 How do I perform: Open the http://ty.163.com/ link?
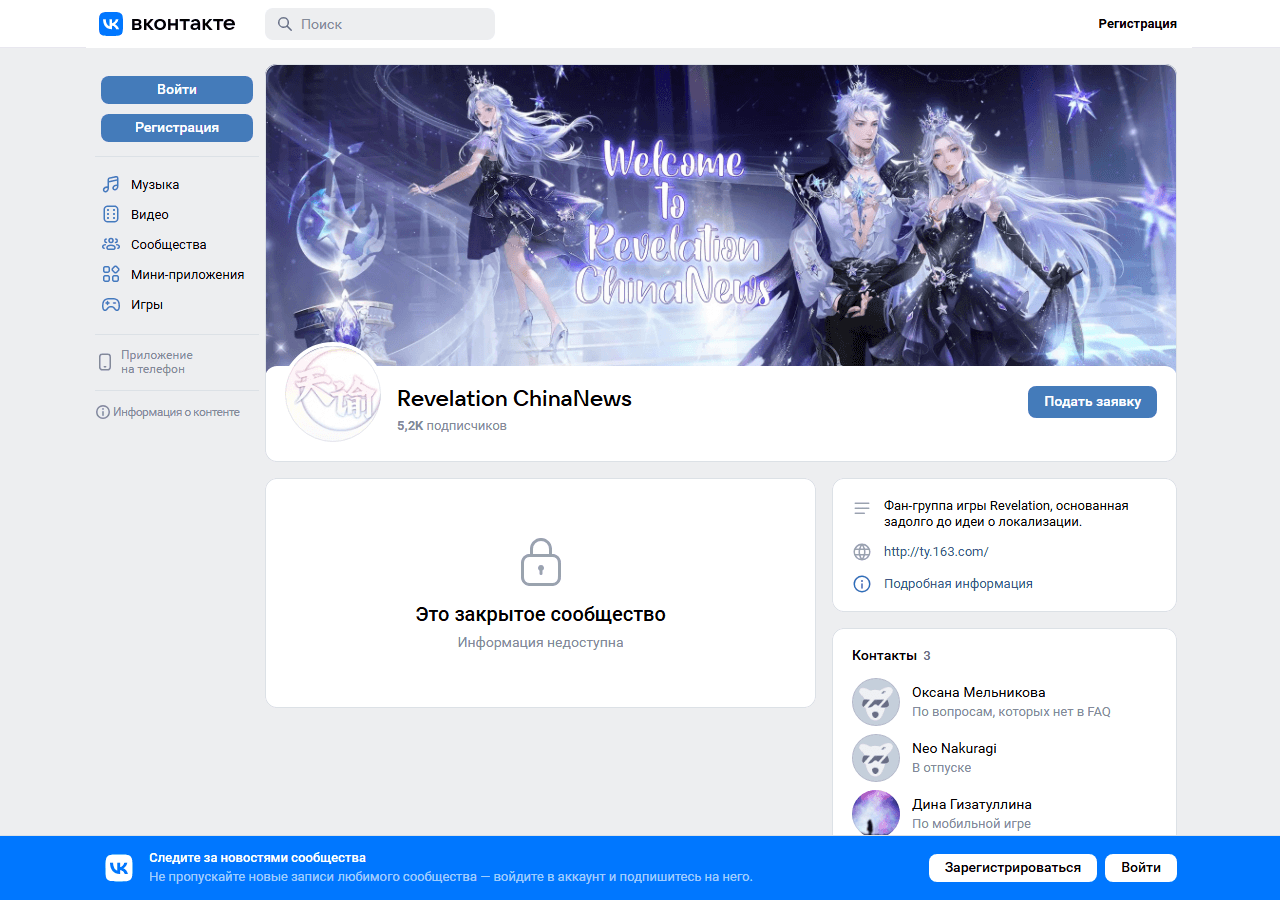click(x=936, y=552)
